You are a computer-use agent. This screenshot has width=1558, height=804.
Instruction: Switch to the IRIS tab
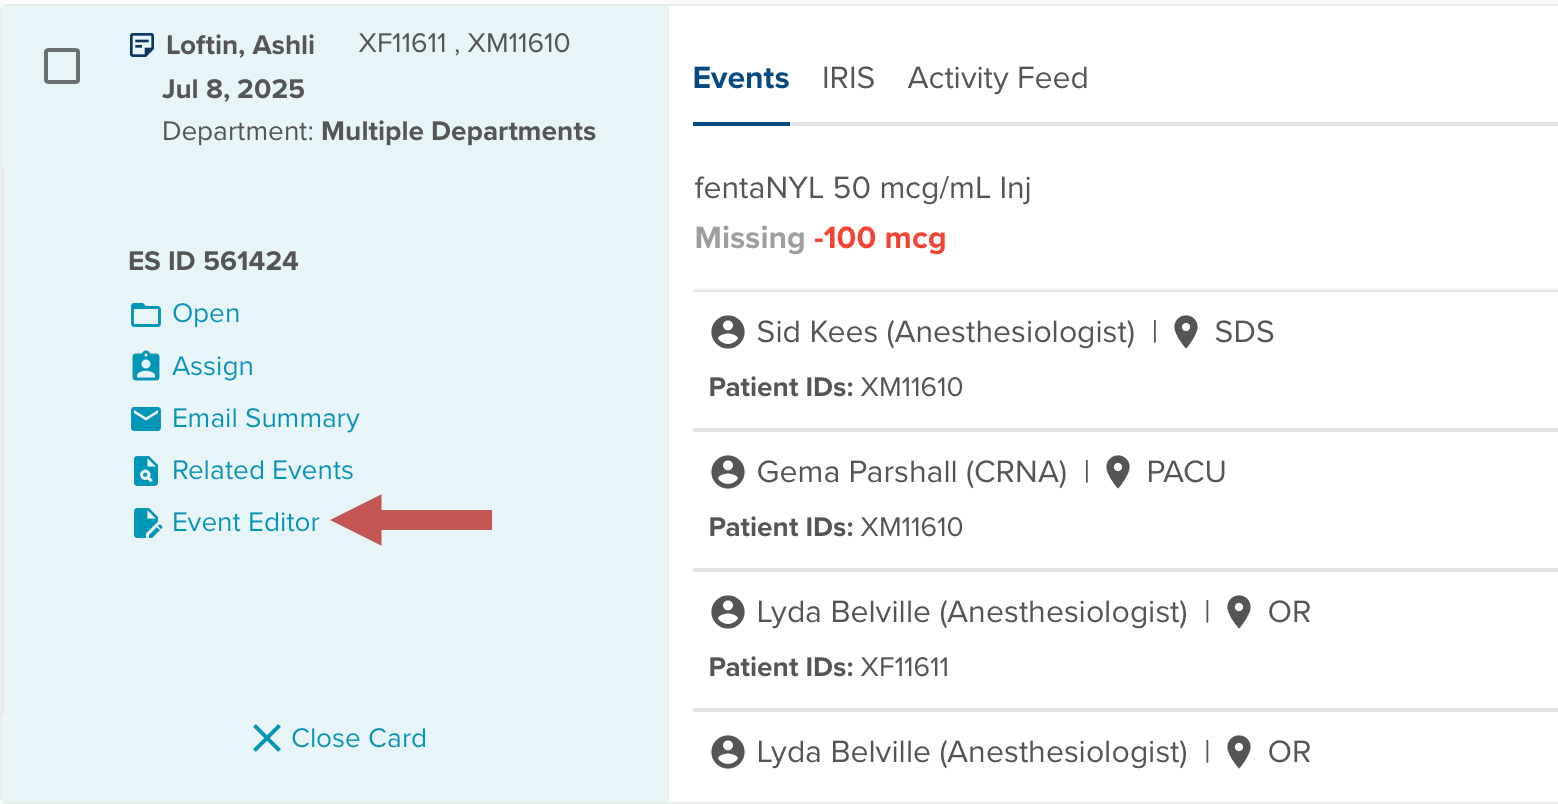tap(848, 78)
